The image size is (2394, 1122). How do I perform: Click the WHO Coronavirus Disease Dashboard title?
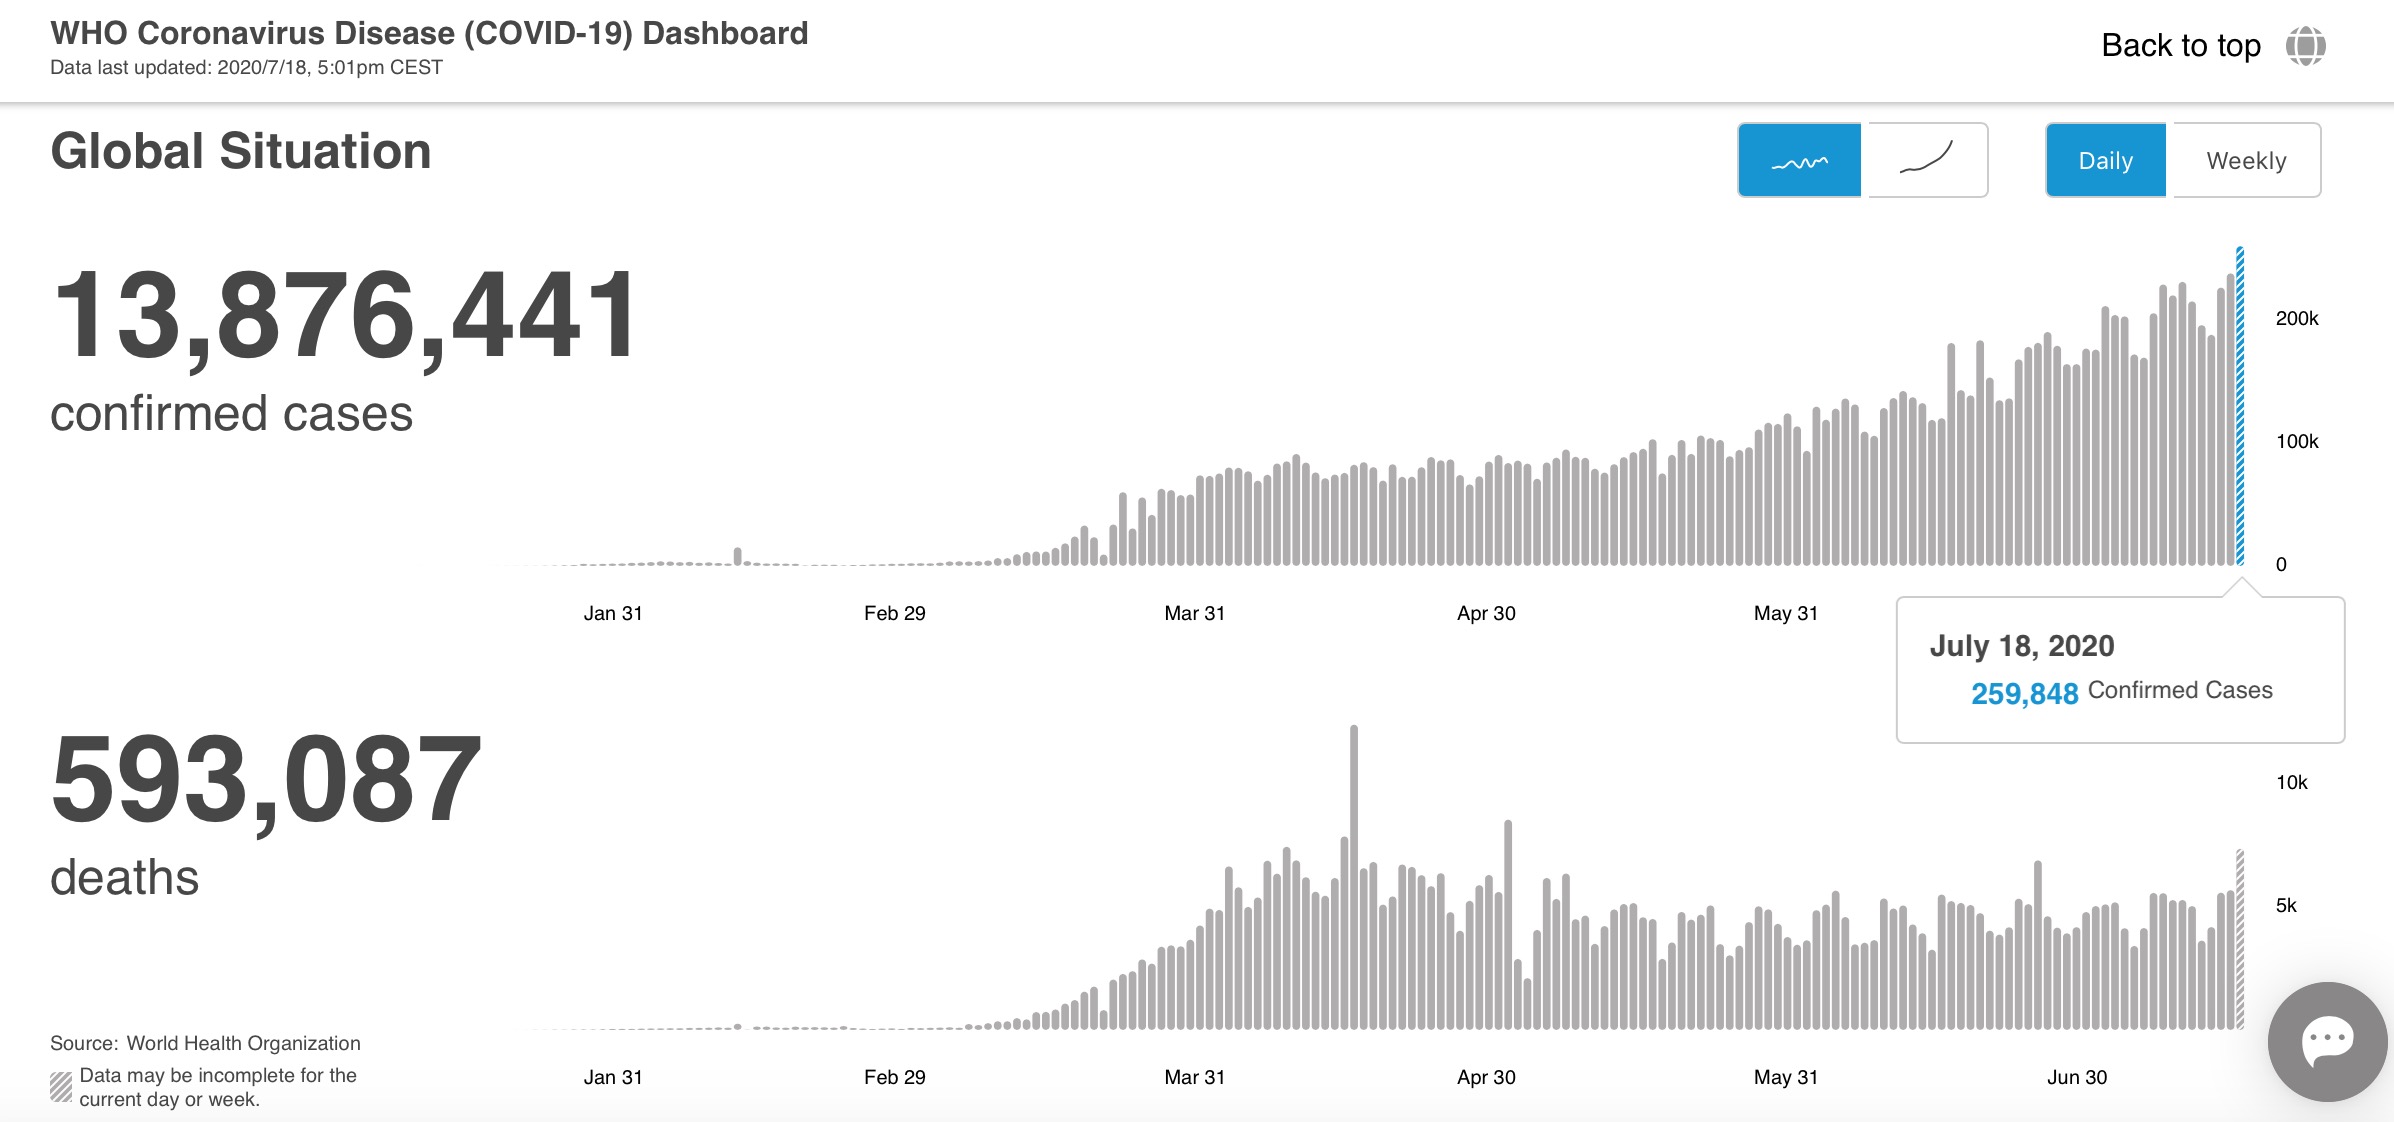(x=429, y=33)
